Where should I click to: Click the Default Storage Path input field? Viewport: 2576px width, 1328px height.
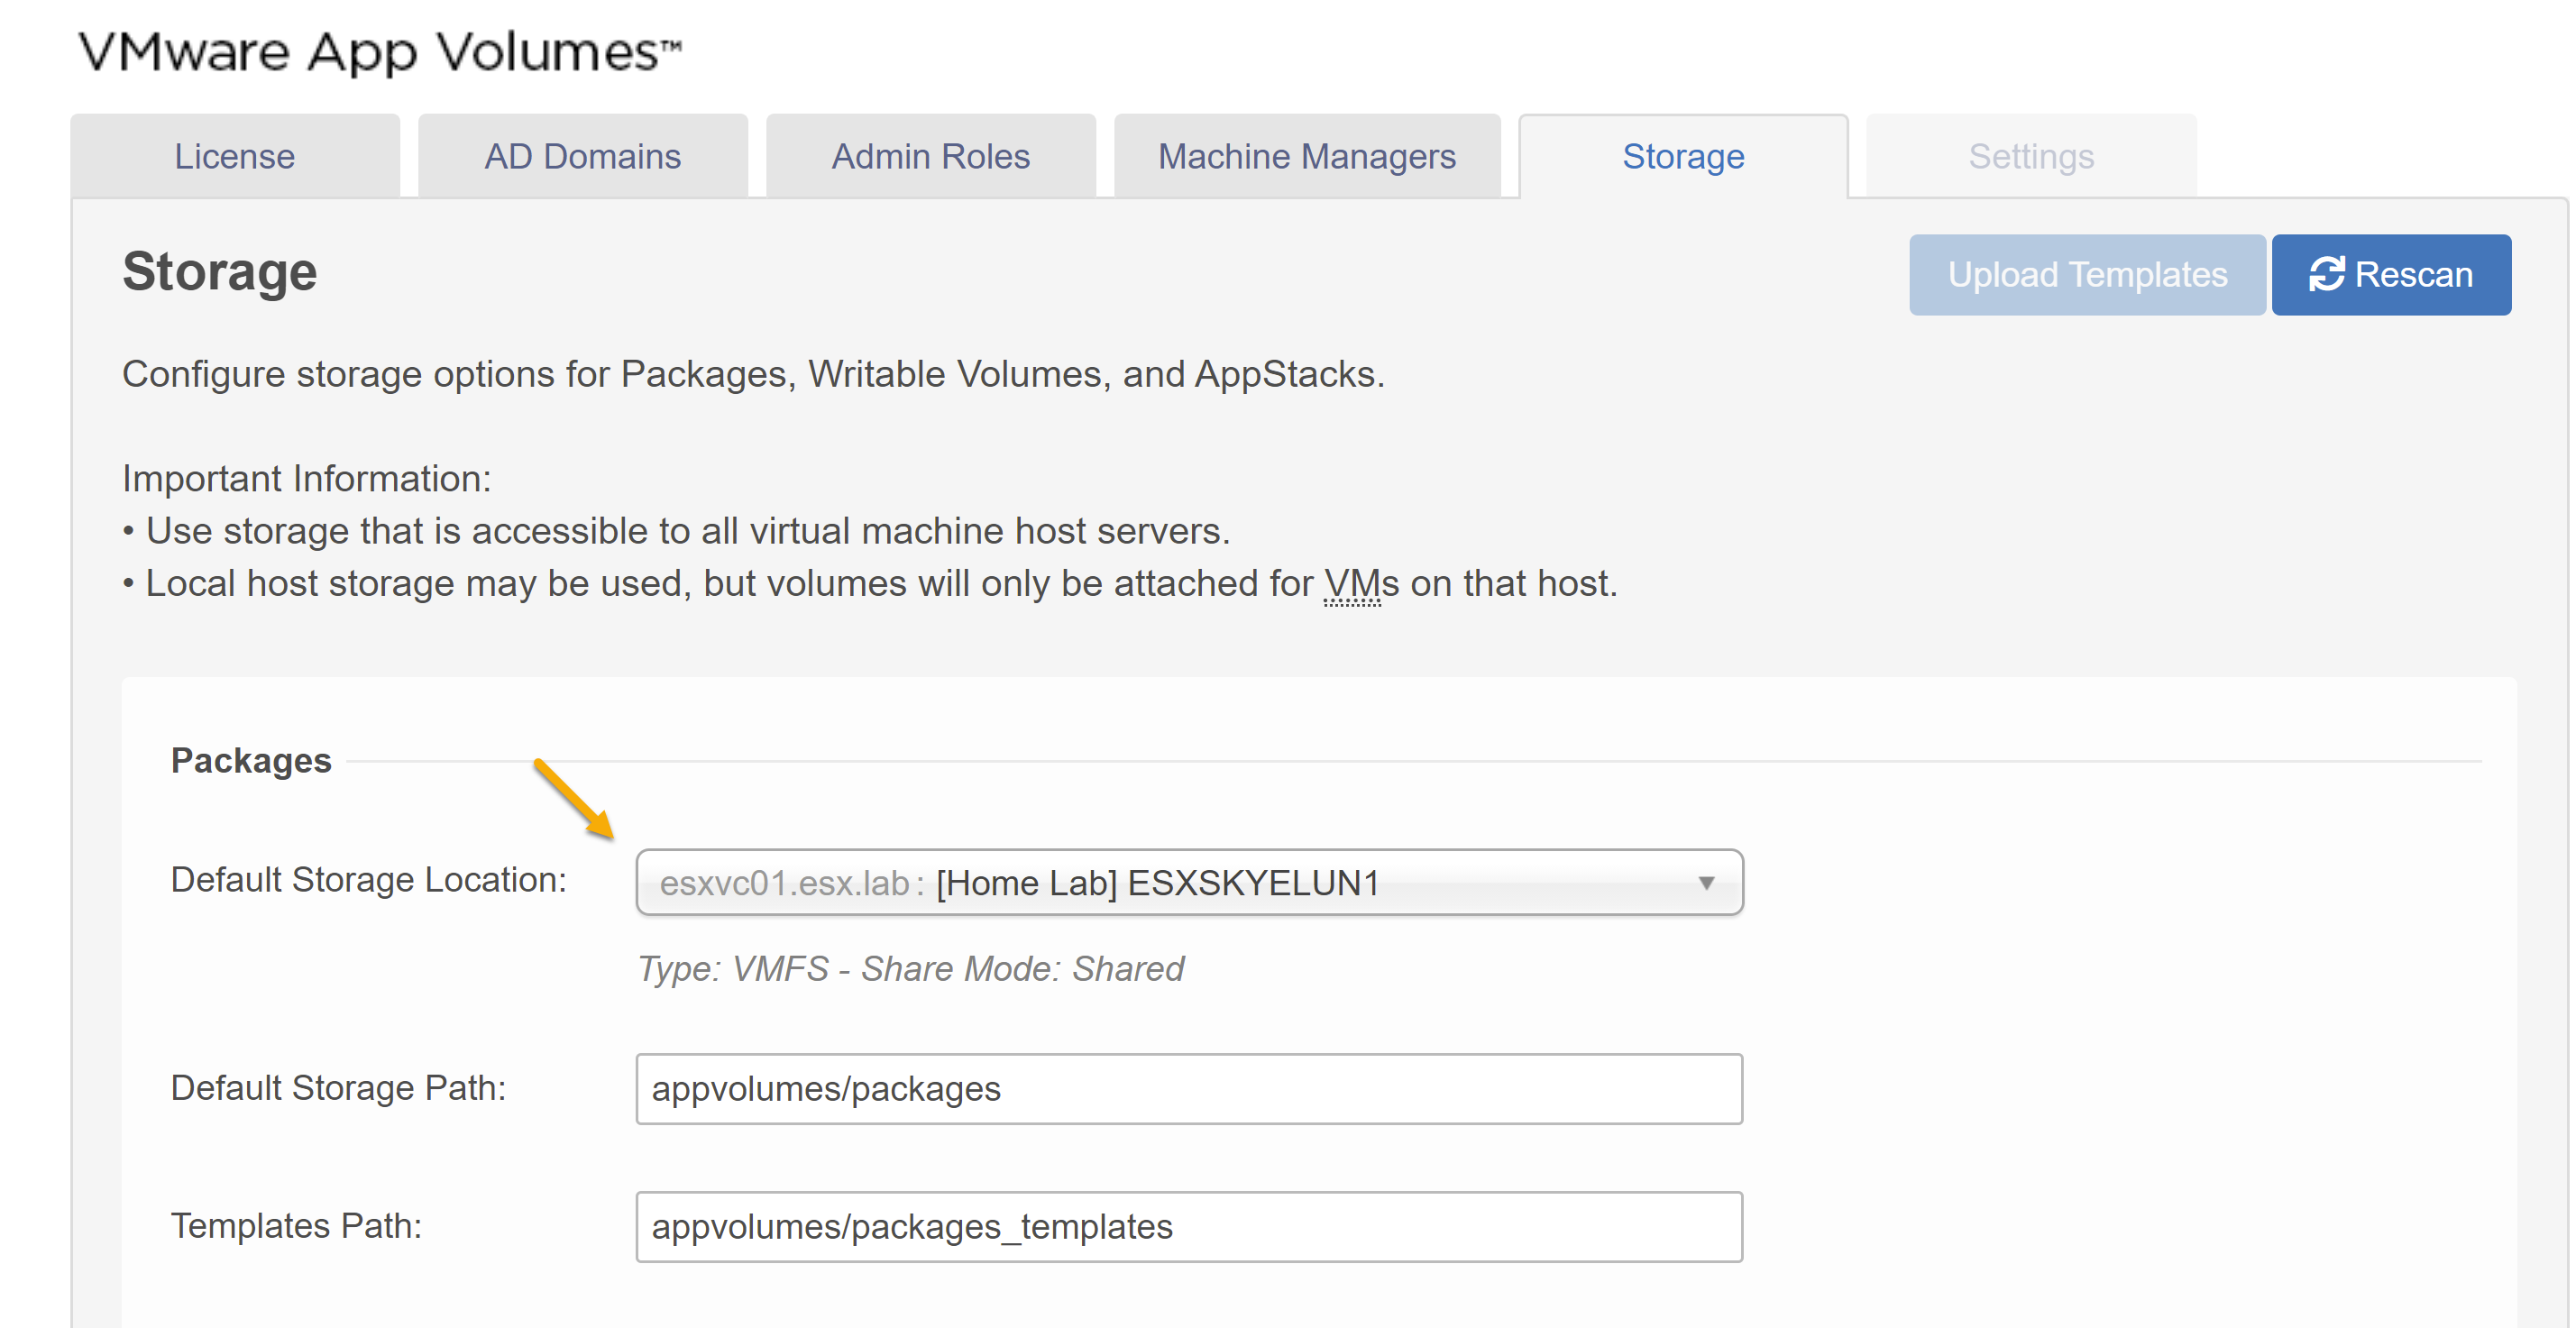click(x=1189, y=1089)
